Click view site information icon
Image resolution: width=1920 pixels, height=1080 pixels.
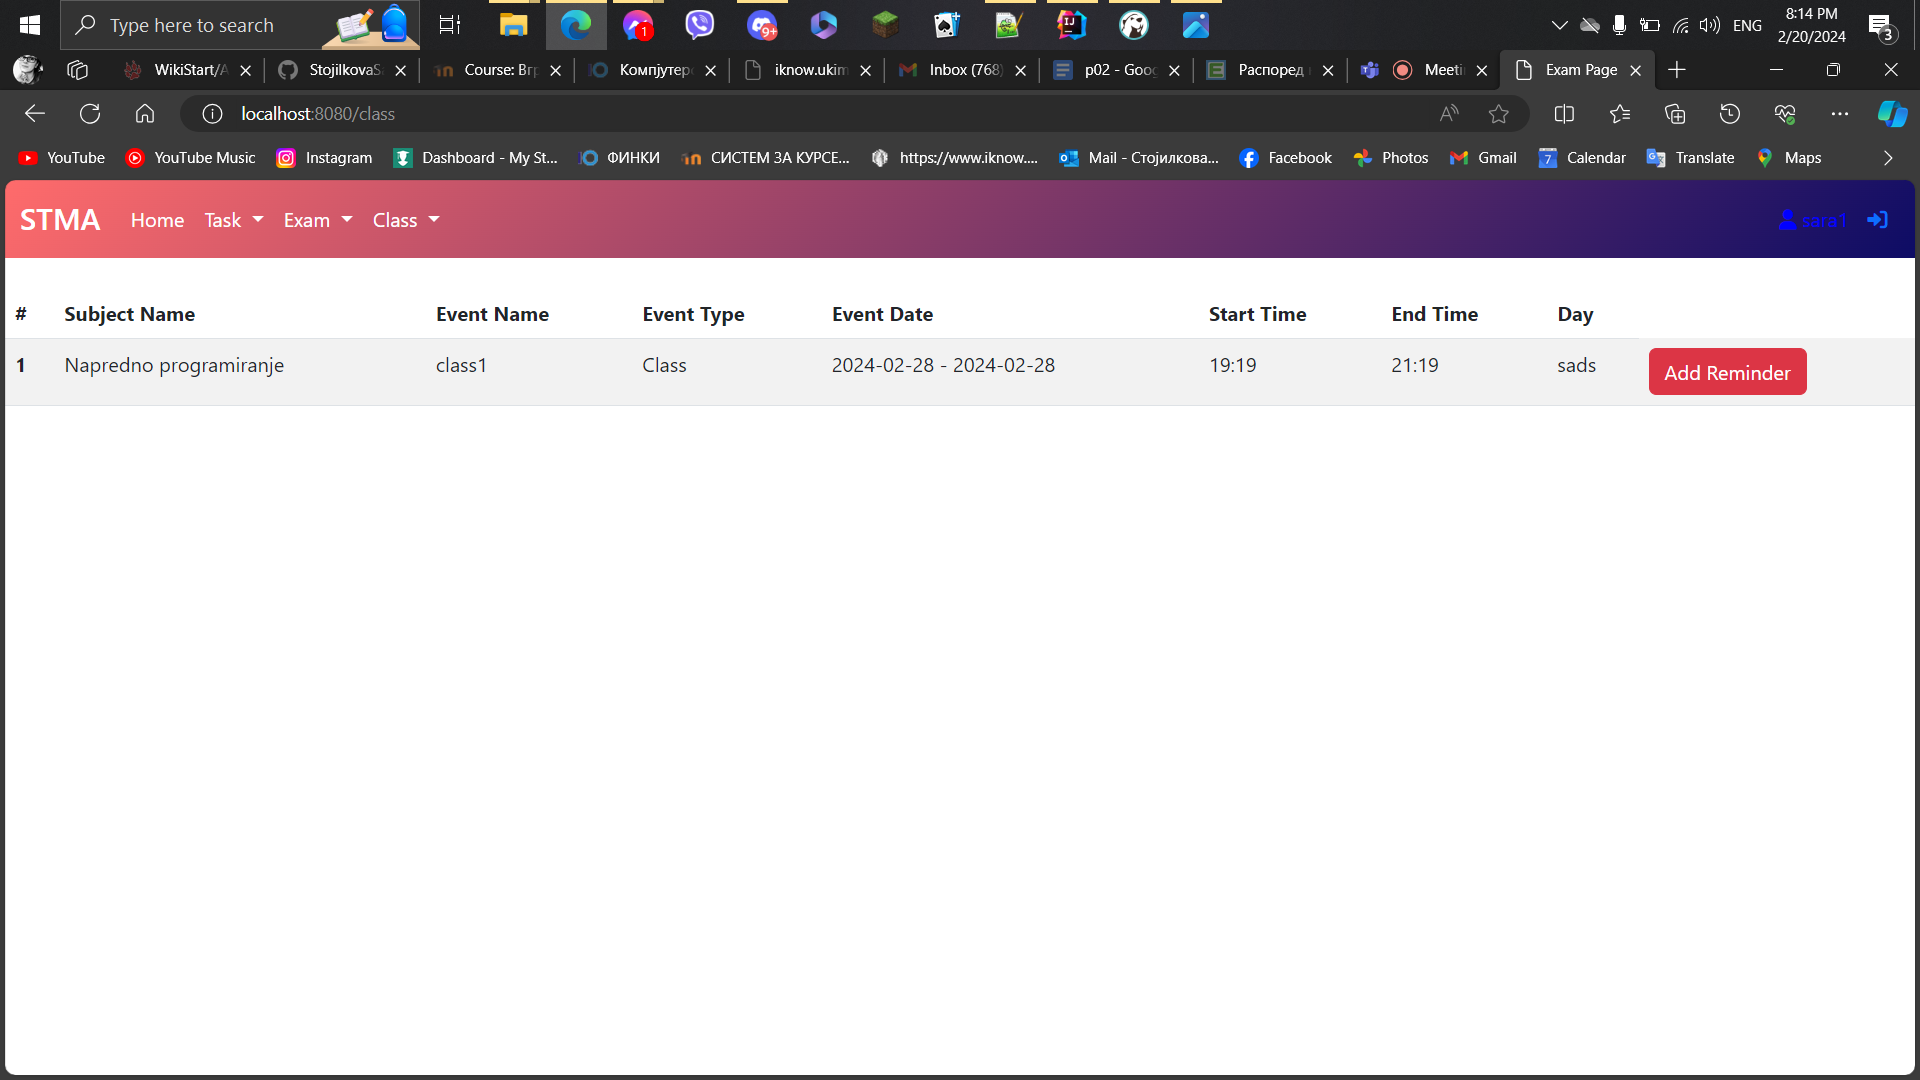click(212, 114)
